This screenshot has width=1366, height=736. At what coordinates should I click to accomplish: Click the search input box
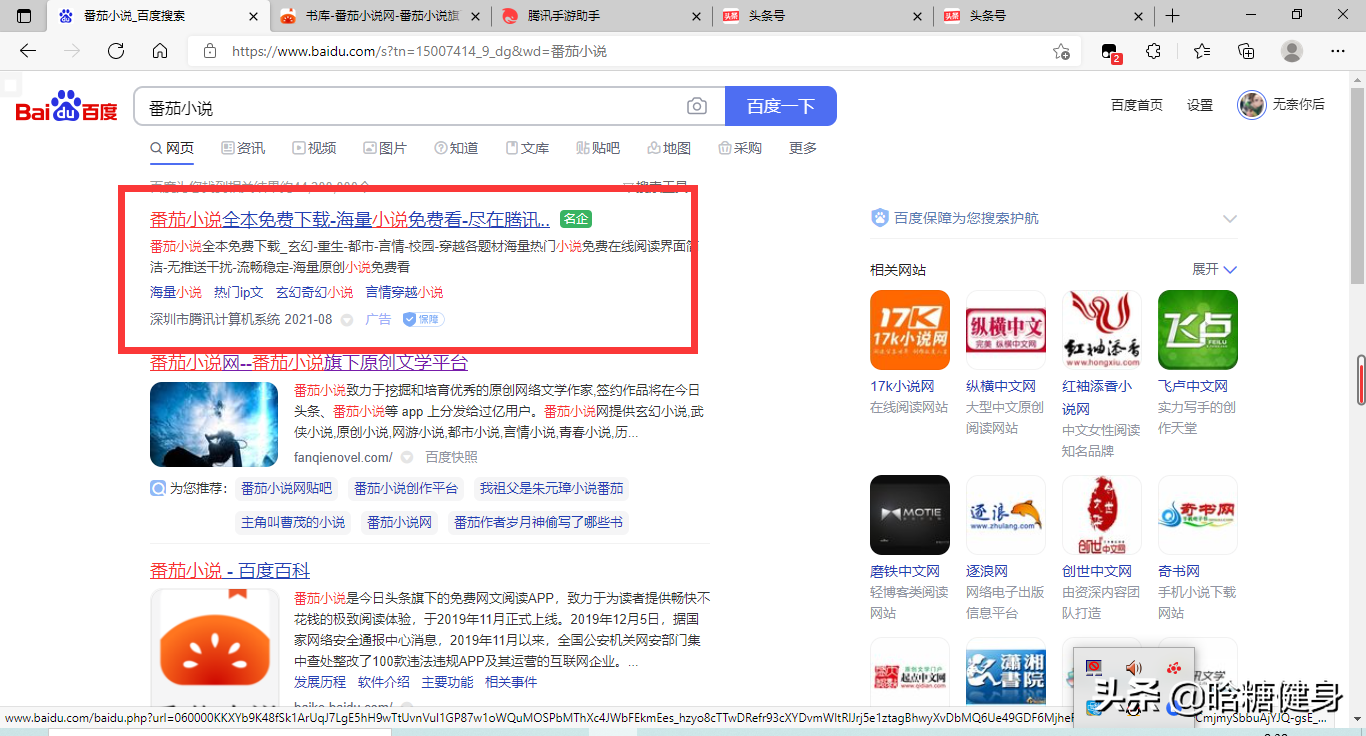(410, 107)
